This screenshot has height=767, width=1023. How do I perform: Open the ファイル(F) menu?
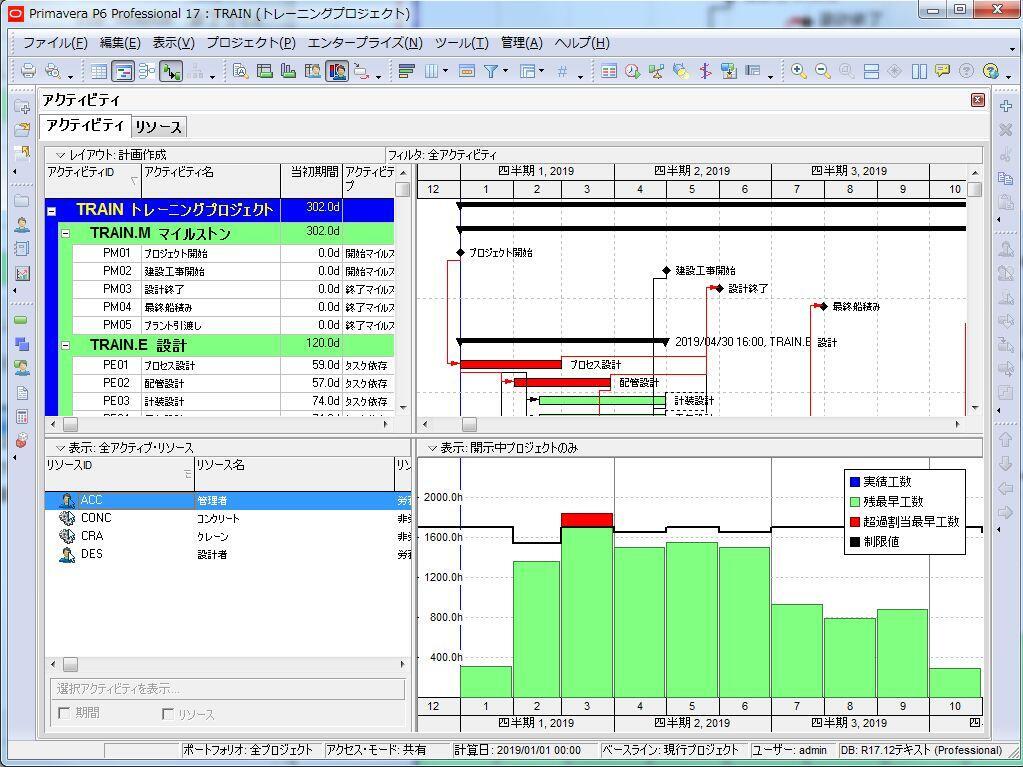click(x=55, y=43)
